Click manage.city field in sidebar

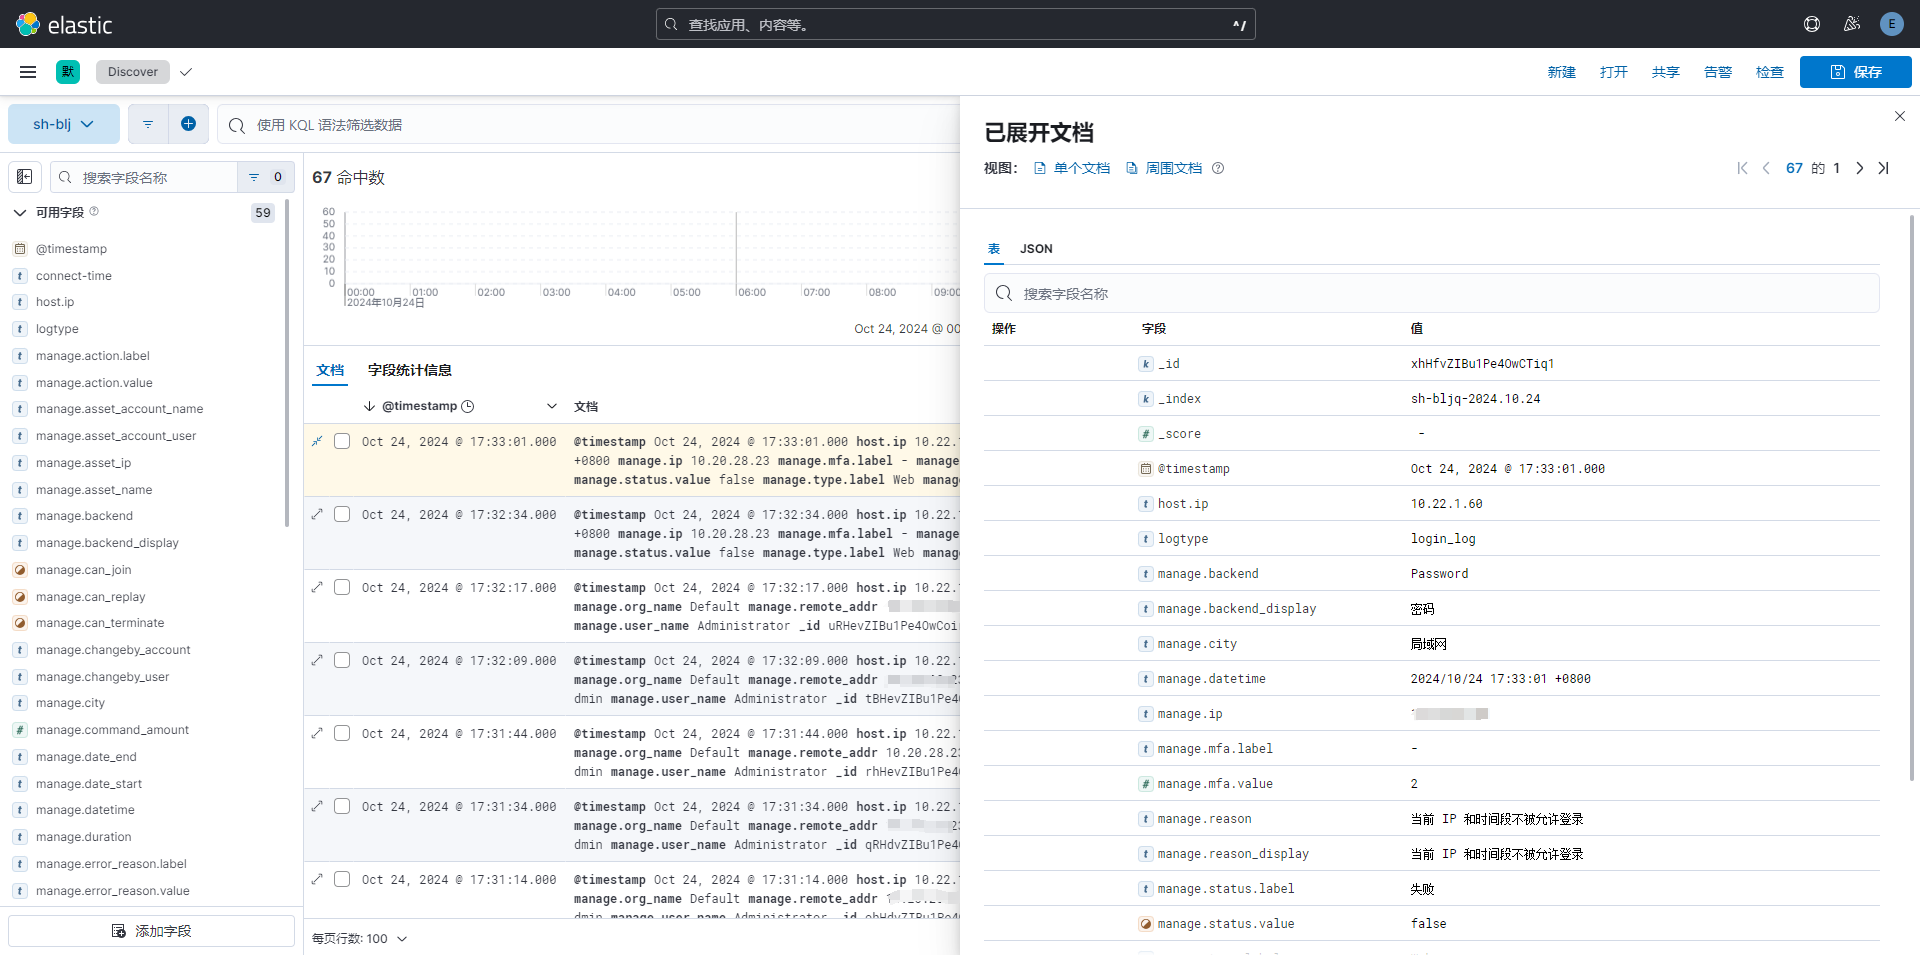point(70,703)
